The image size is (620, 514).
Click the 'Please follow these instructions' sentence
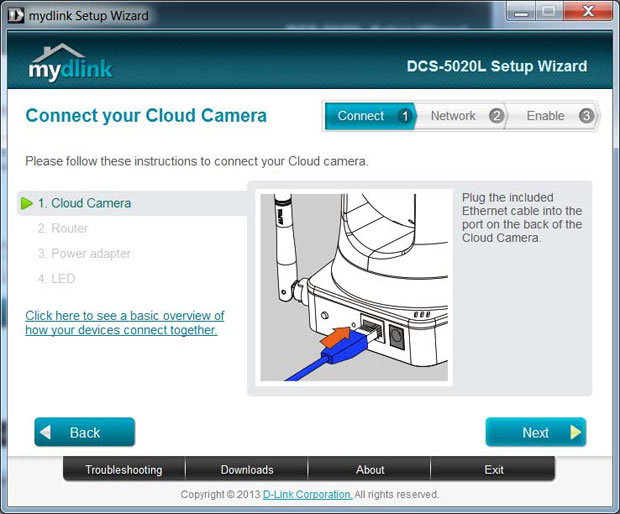(197, 161)
